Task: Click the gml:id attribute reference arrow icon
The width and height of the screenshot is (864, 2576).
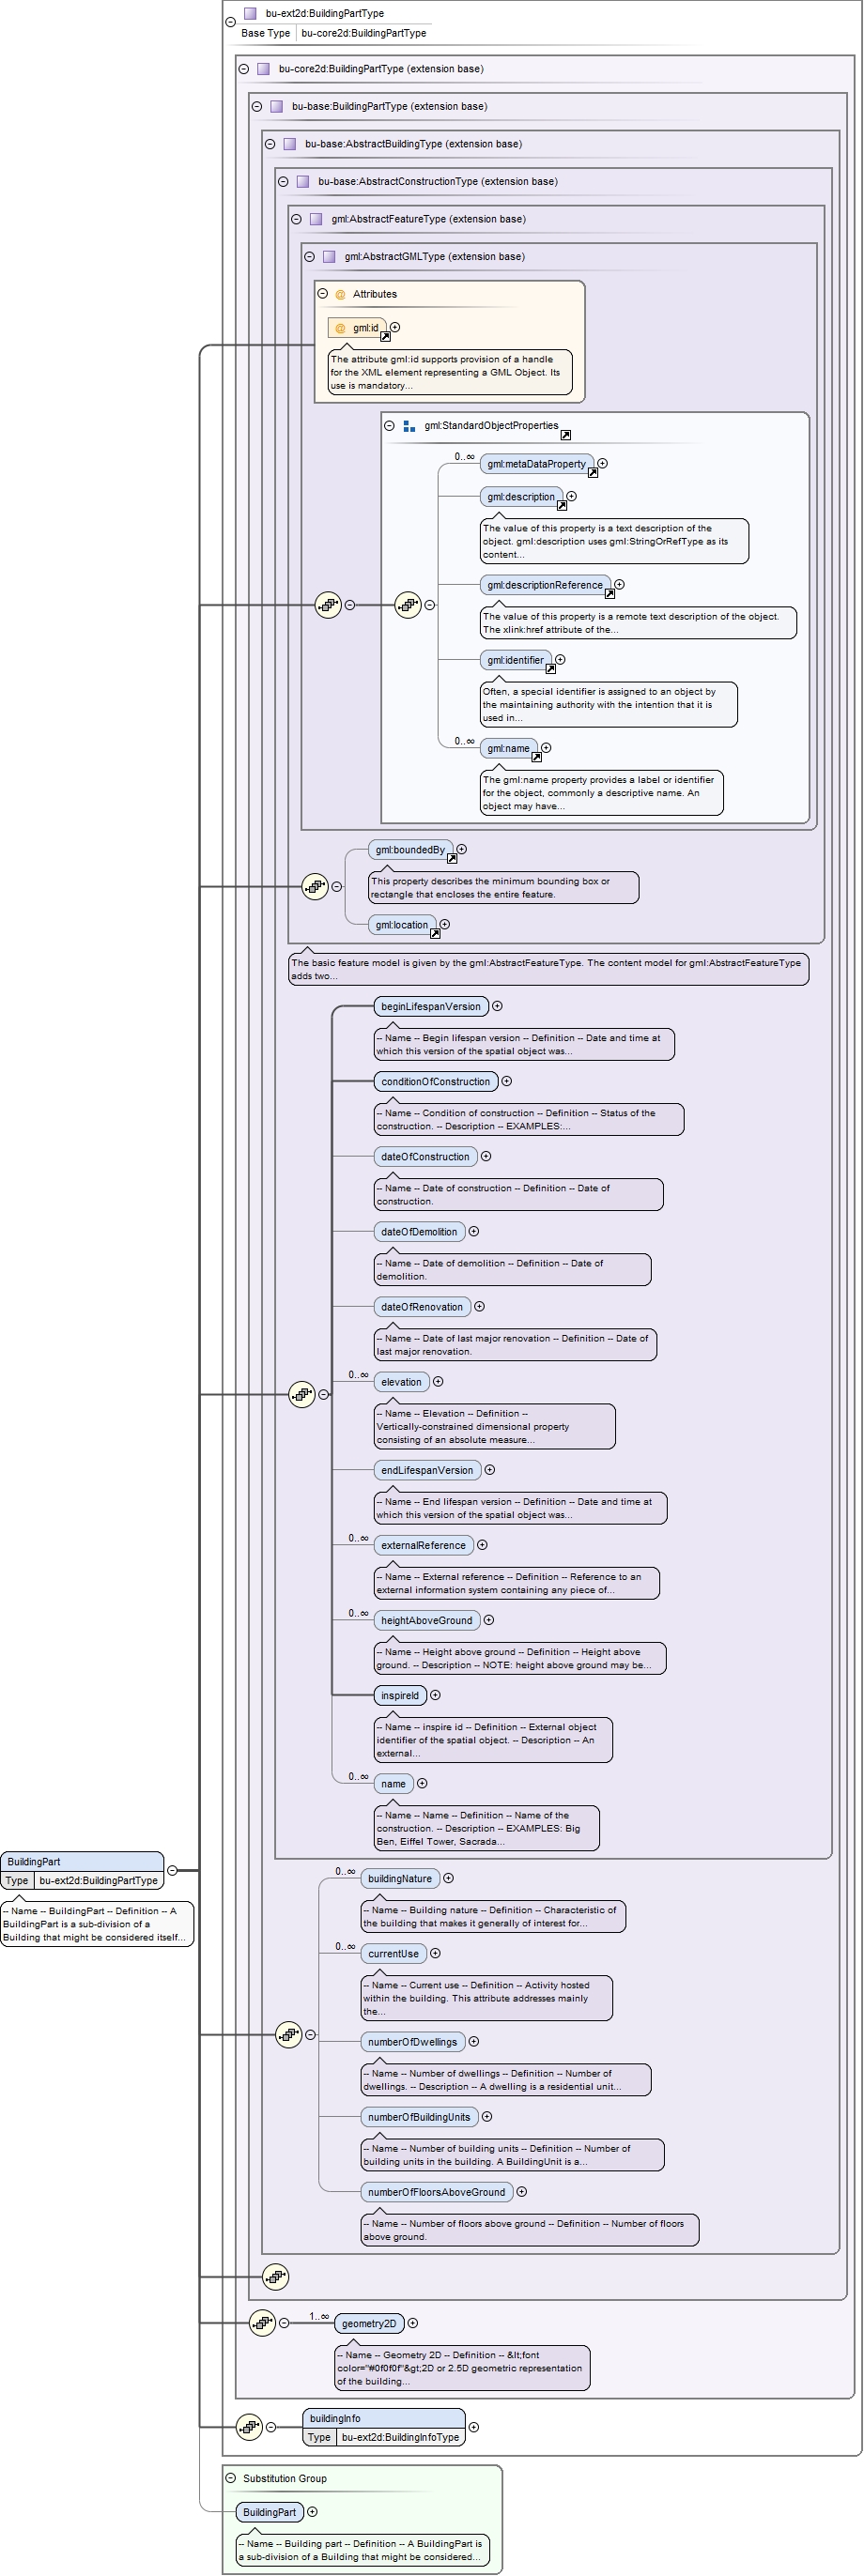Action: (385, 336)
